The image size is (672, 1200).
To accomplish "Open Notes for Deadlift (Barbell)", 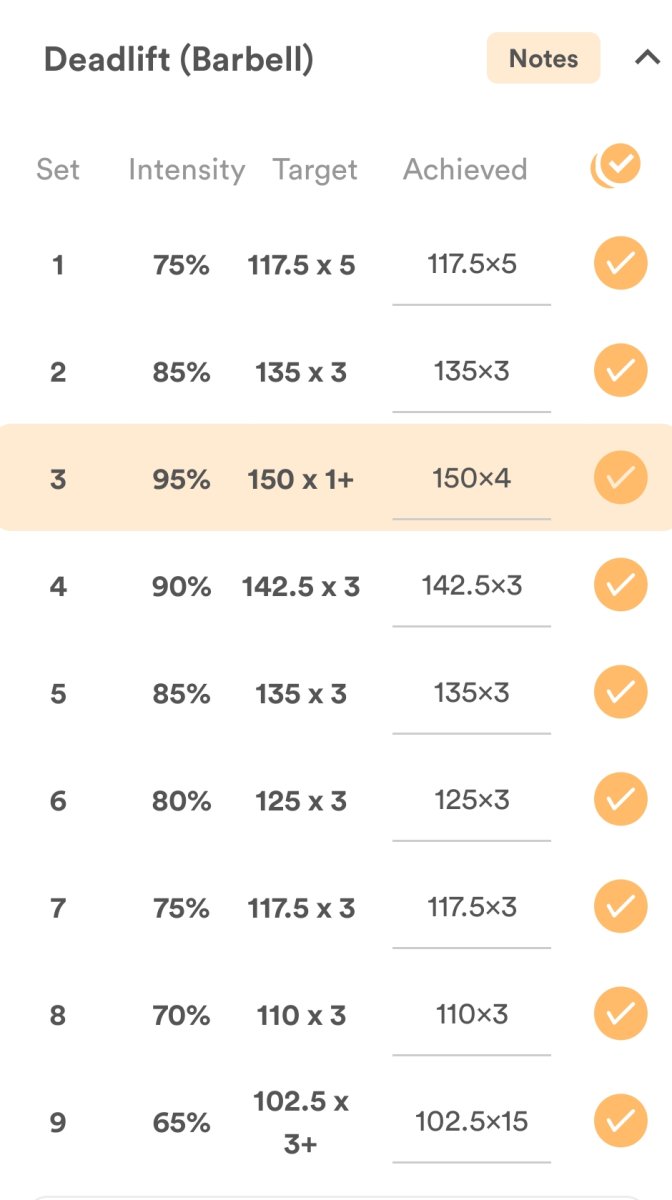I will coord(543,59).
